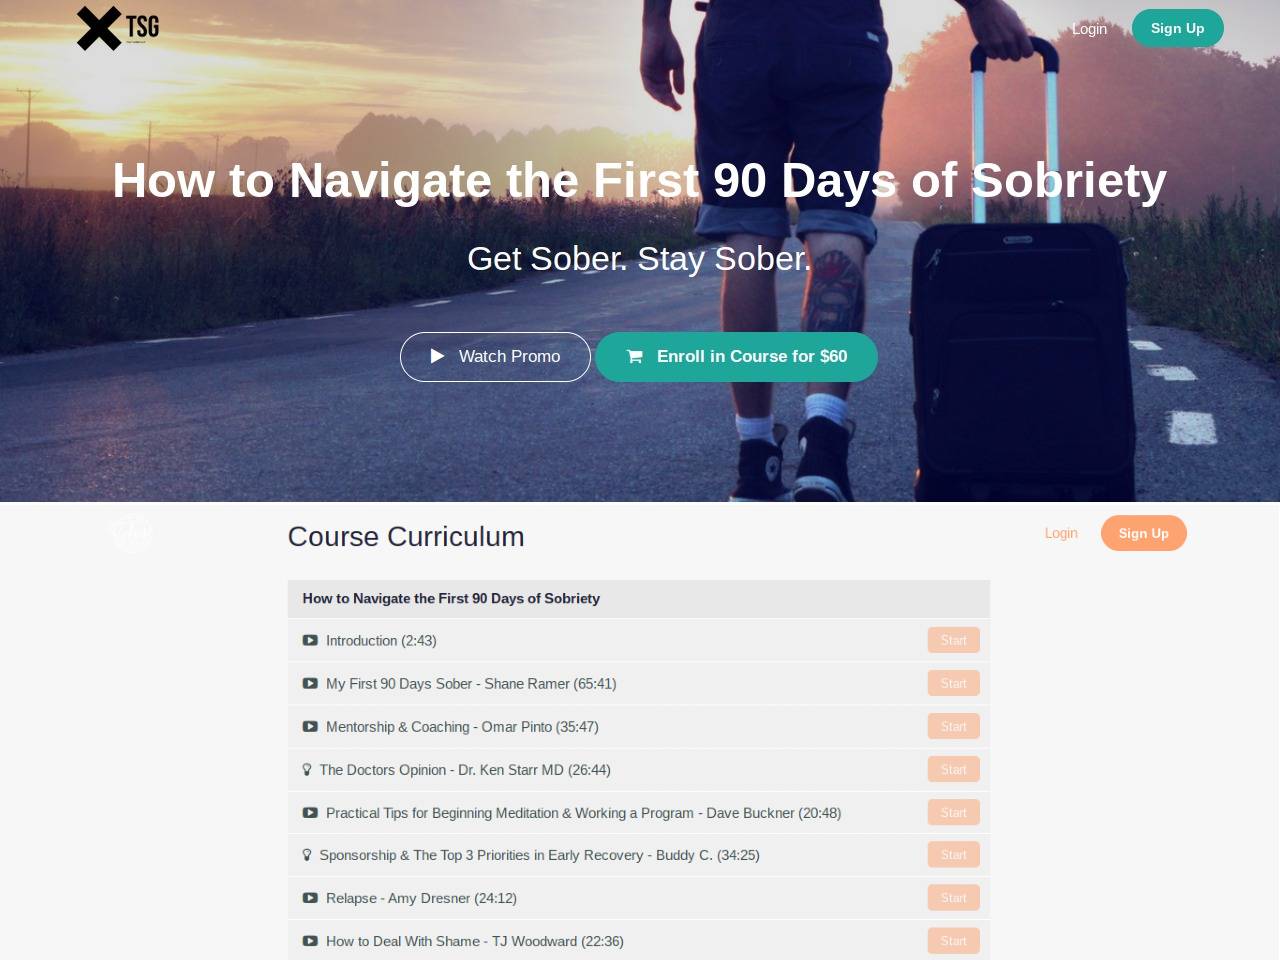This screenshot has width=1280, height=960.
Task: Click the video icon beside Mentorship & Coaching
Action: (x=310, y=727)
